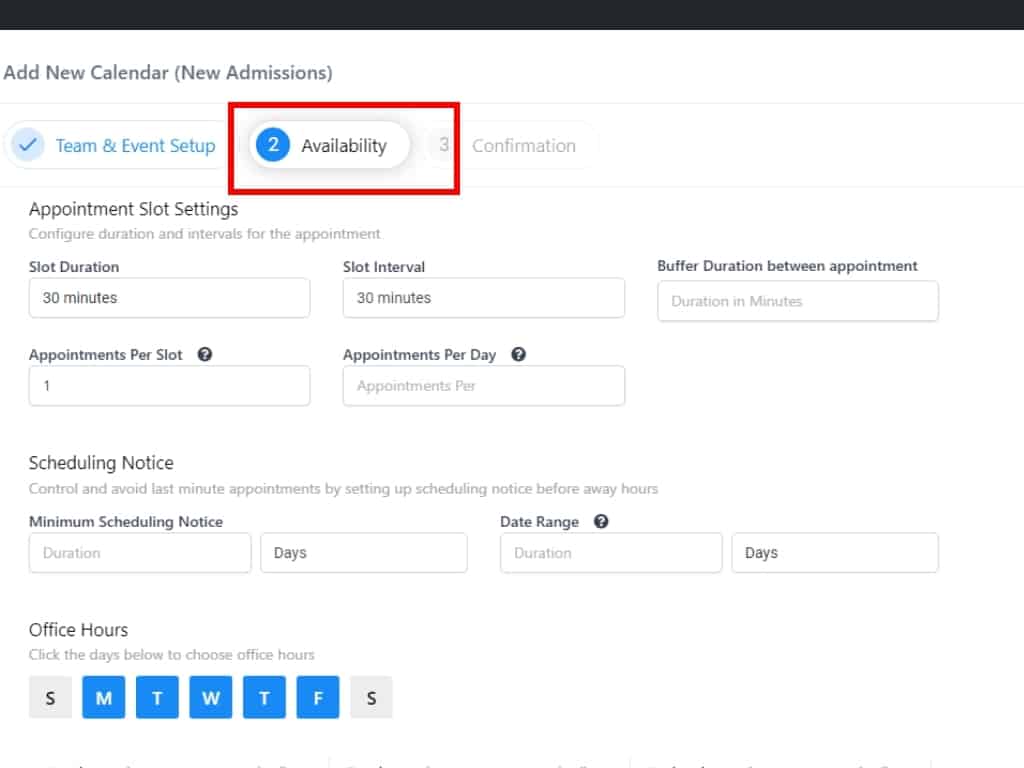Toggle Friday office hours off
The image size is (1024, 768).
[318, 698]
